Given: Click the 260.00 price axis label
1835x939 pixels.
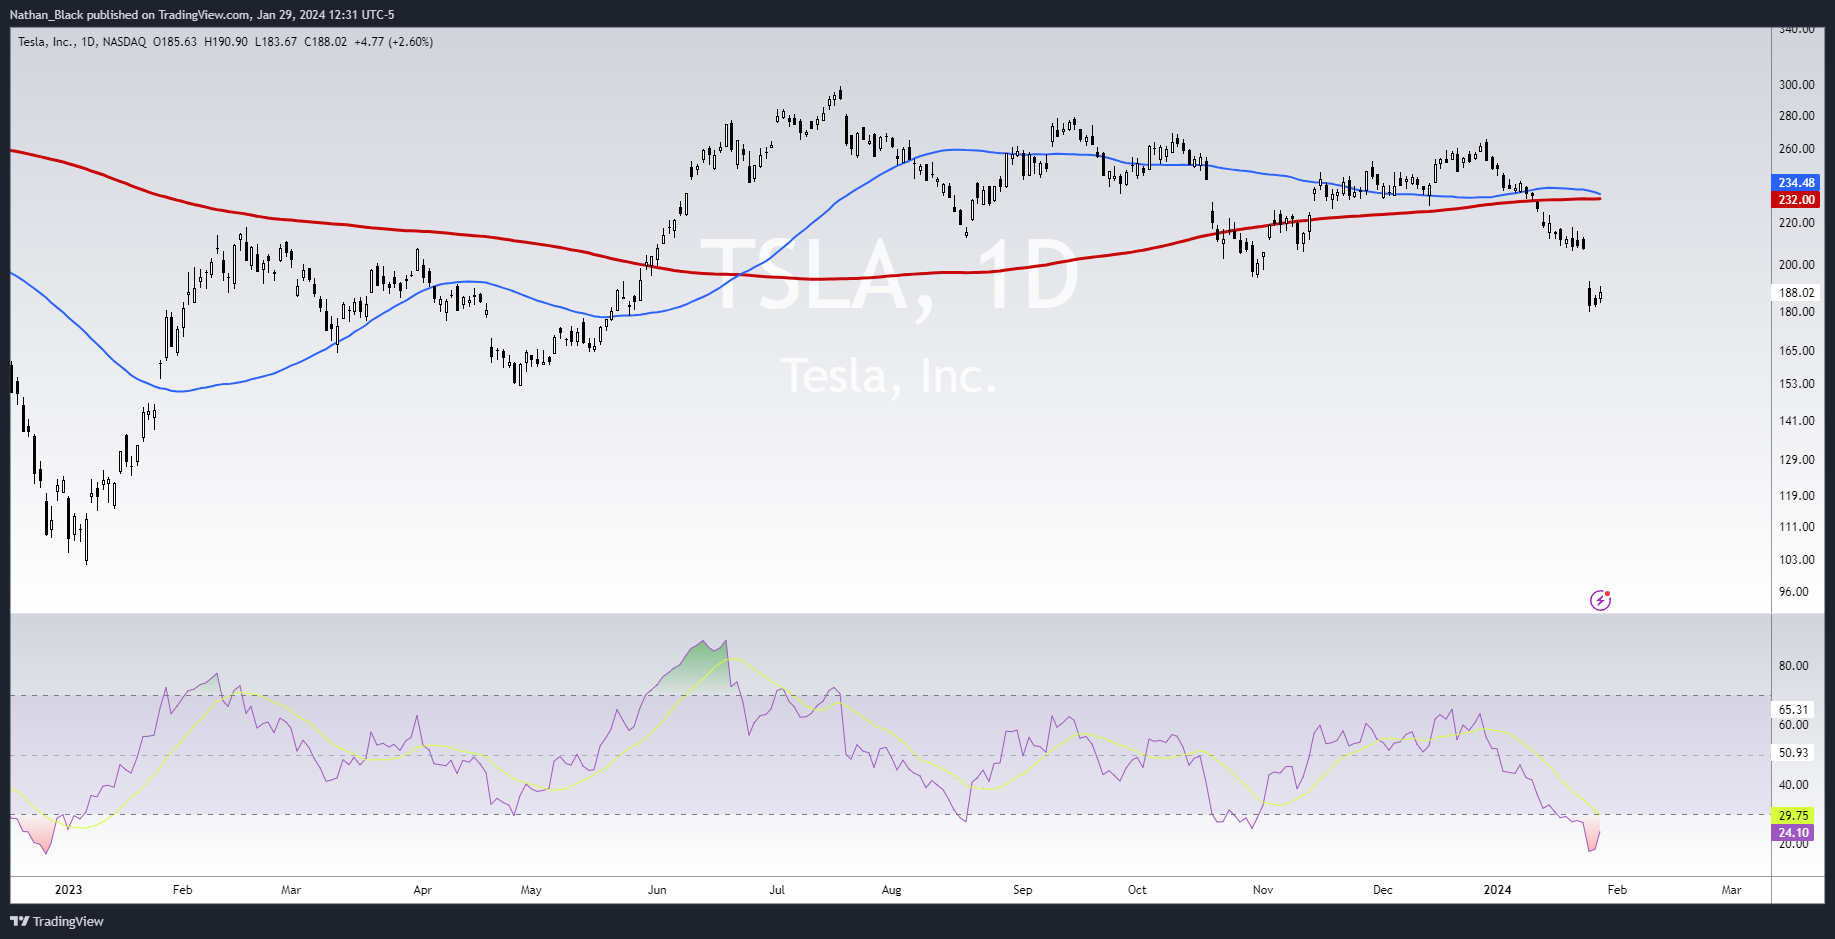Looking at the screenshot, I should tap(1796, 149).
